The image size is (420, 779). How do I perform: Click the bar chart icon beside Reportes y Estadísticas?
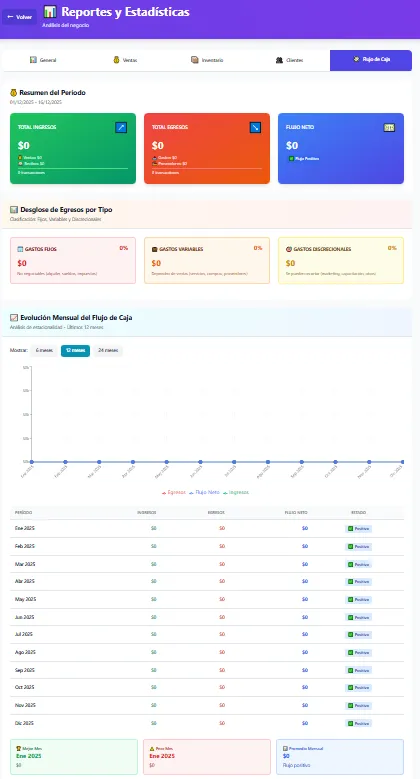(50, 11)
